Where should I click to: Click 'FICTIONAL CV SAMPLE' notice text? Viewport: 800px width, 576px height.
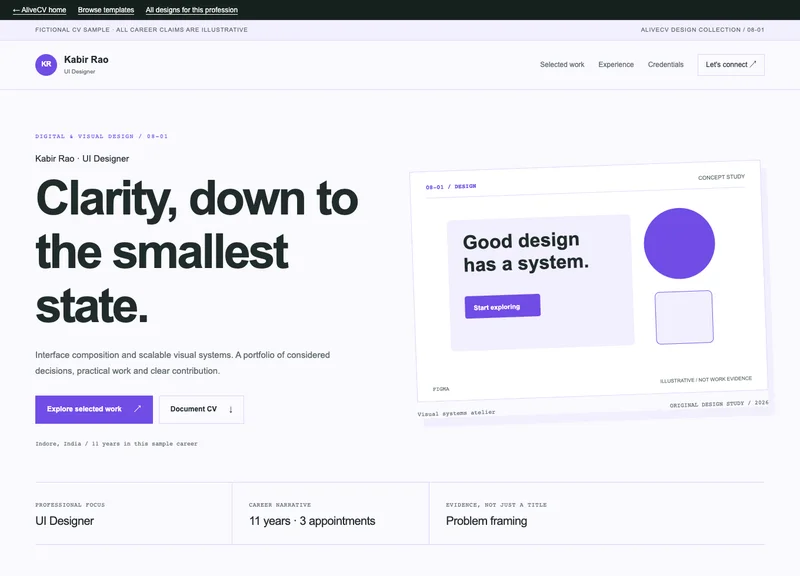(x=141, y=30)
